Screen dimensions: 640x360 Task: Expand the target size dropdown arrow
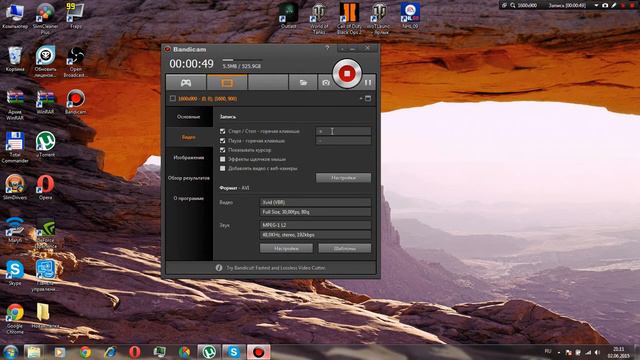coord(361,98)
